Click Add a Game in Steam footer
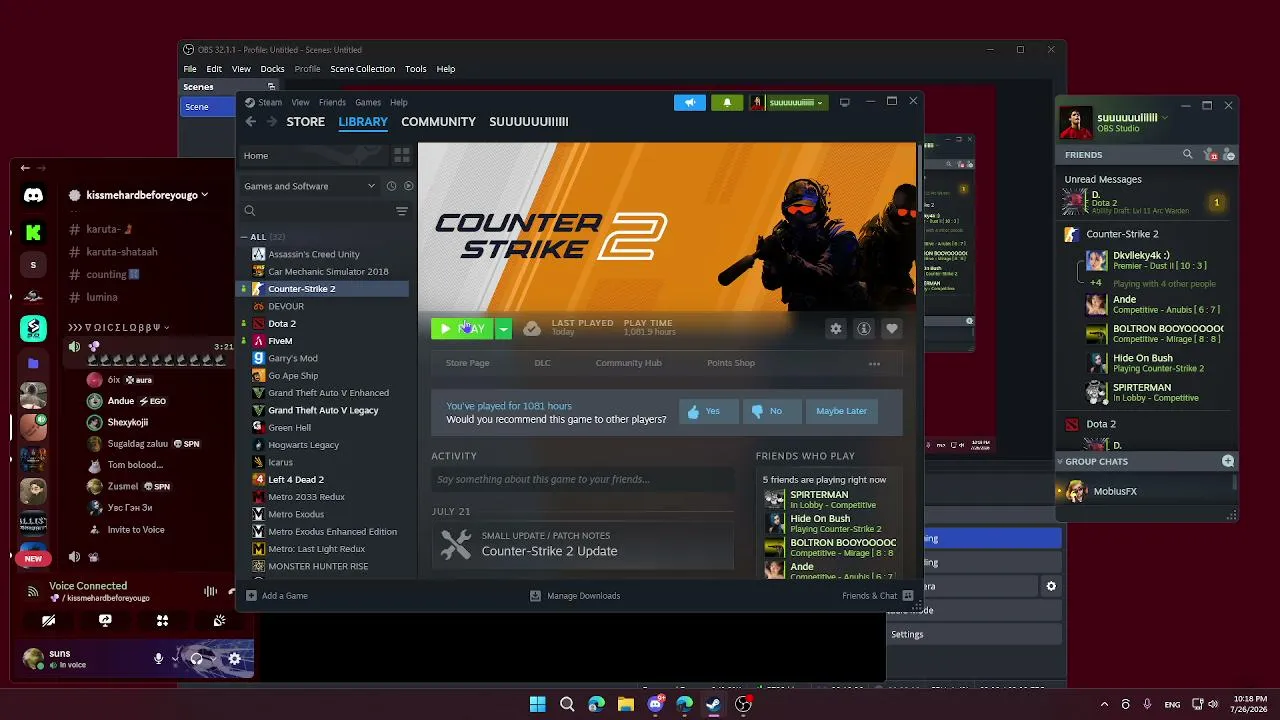Viewport: 1280px width, 720px height. pyautogui.click(x=277, y=596)
